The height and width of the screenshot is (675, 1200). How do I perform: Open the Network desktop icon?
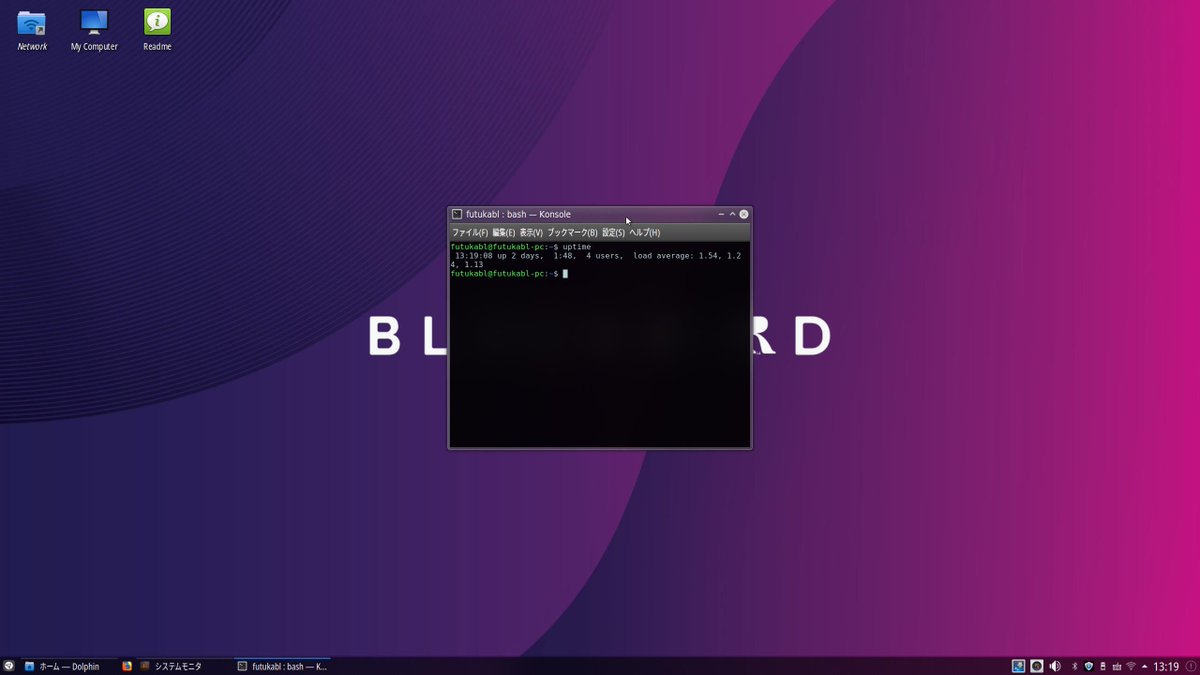pyautogui.click(x=32, y=30)
